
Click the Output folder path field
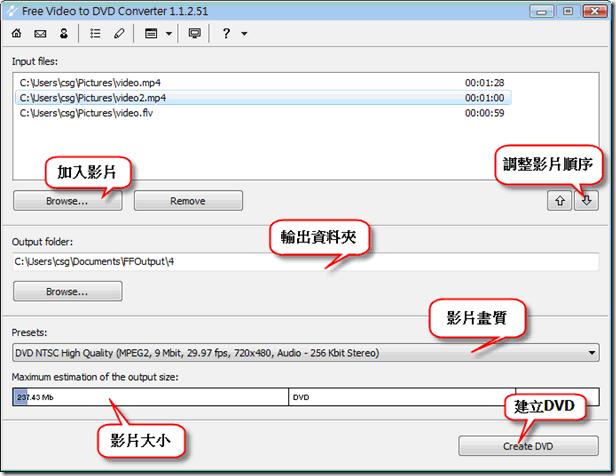(x=306, y=262)
